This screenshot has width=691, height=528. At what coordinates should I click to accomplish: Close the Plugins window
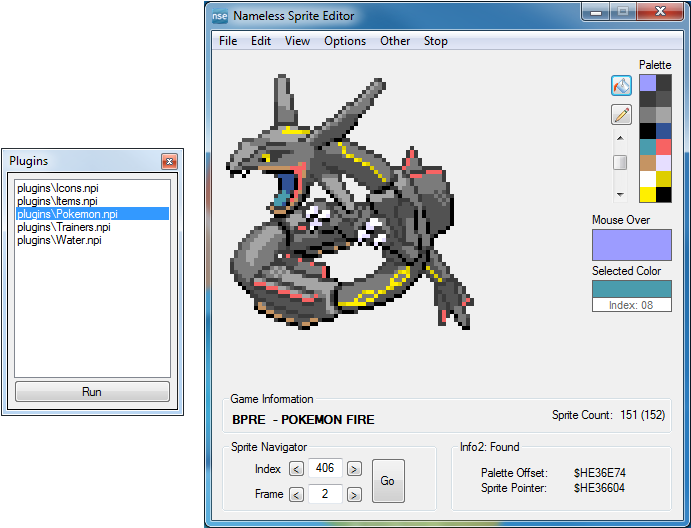(169, 162)
